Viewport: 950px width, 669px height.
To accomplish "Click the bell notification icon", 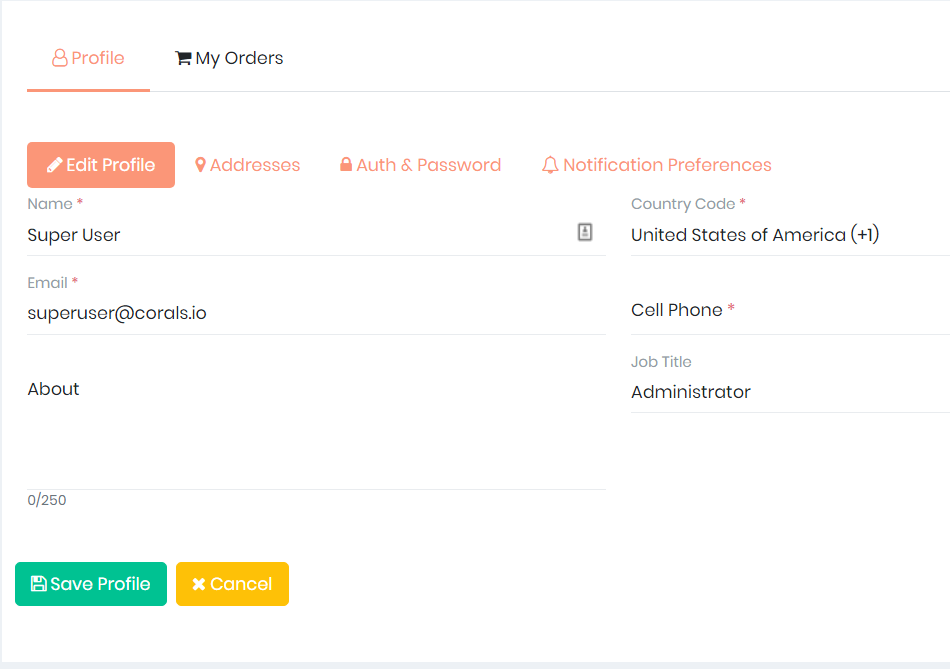I will click(550, 165).
